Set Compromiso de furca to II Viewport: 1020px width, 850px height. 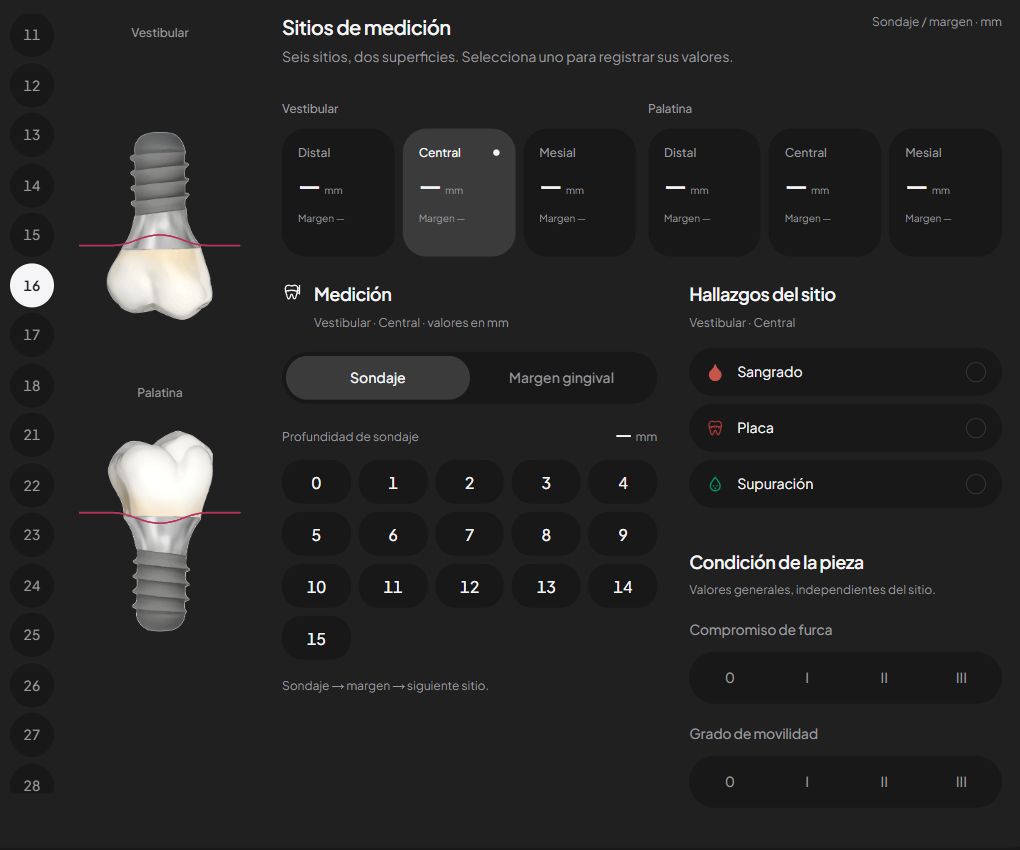coord(883,678)
